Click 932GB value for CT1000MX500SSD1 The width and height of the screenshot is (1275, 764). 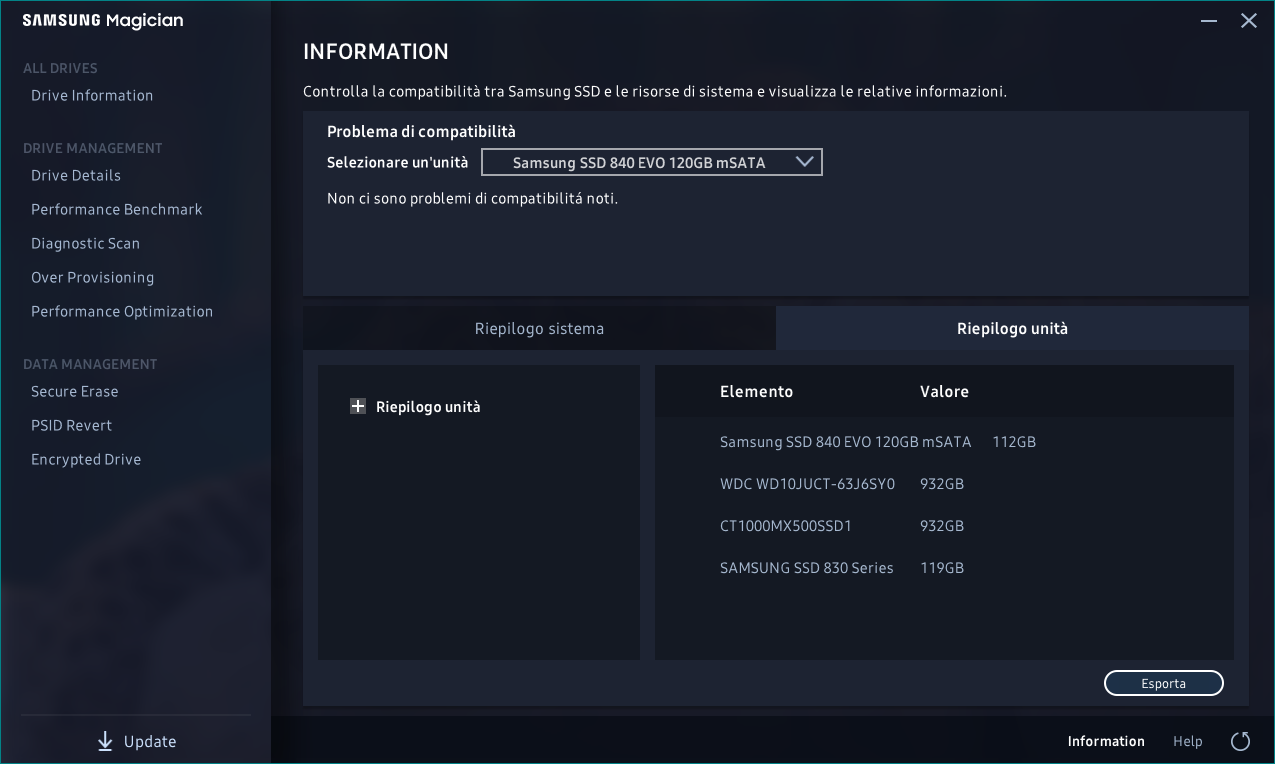[942, 525]
